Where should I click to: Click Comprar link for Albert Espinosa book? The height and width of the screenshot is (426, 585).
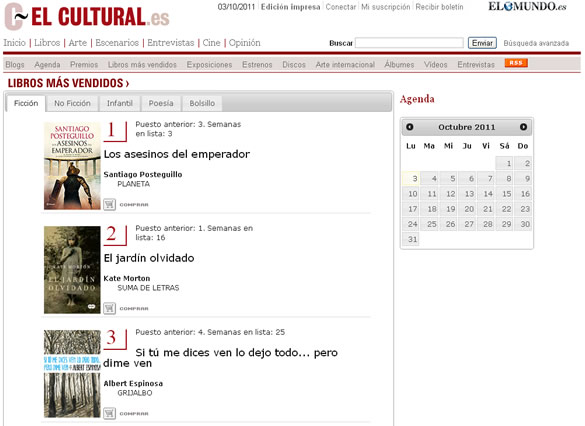[134, 414]
